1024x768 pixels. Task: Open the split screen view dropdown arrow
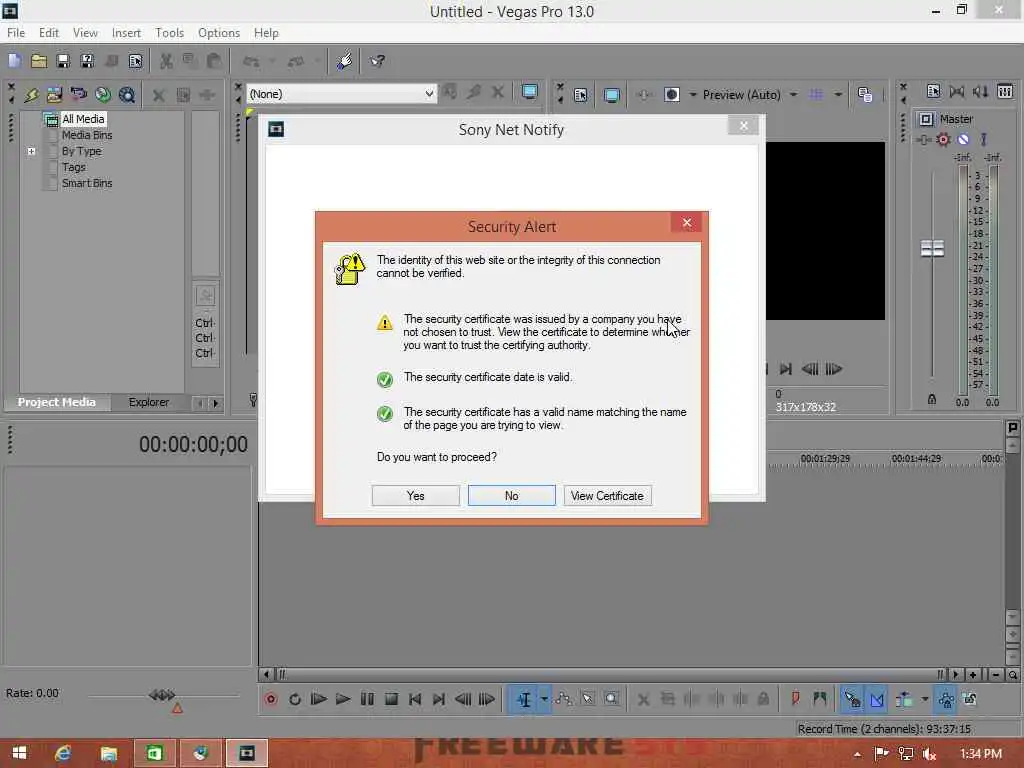(x=693, y=95)
